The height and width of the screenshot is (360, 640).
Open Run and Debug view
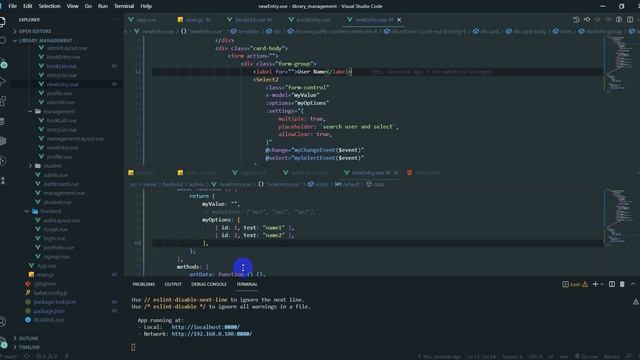point(3,82)
